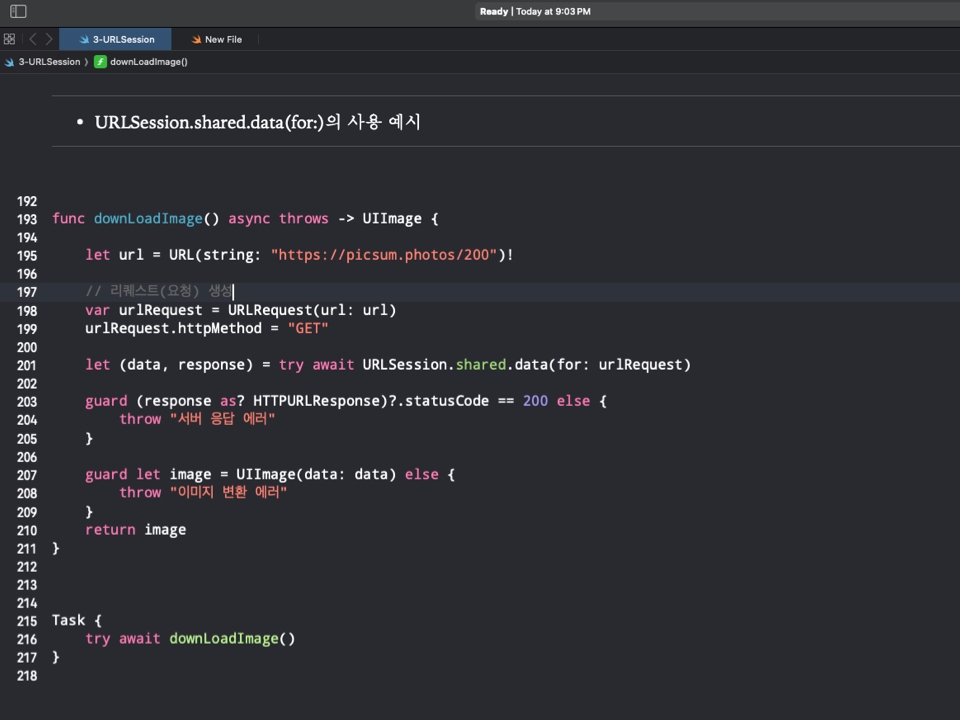Switch to the New File tab
The width and height of the screenshot is (960, 720).
click(223, 40)
